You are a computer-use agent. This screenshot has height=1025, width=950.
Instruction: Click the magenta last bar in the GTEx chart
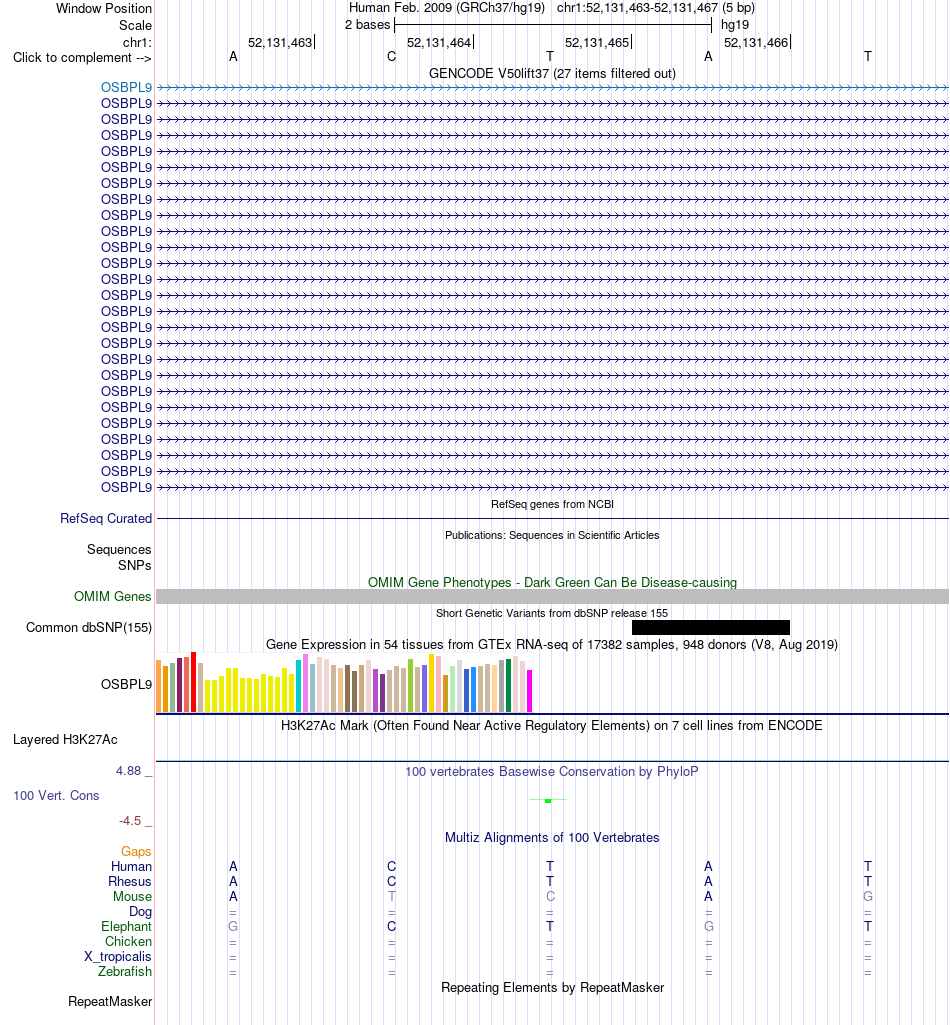click(x=530, y=691)
